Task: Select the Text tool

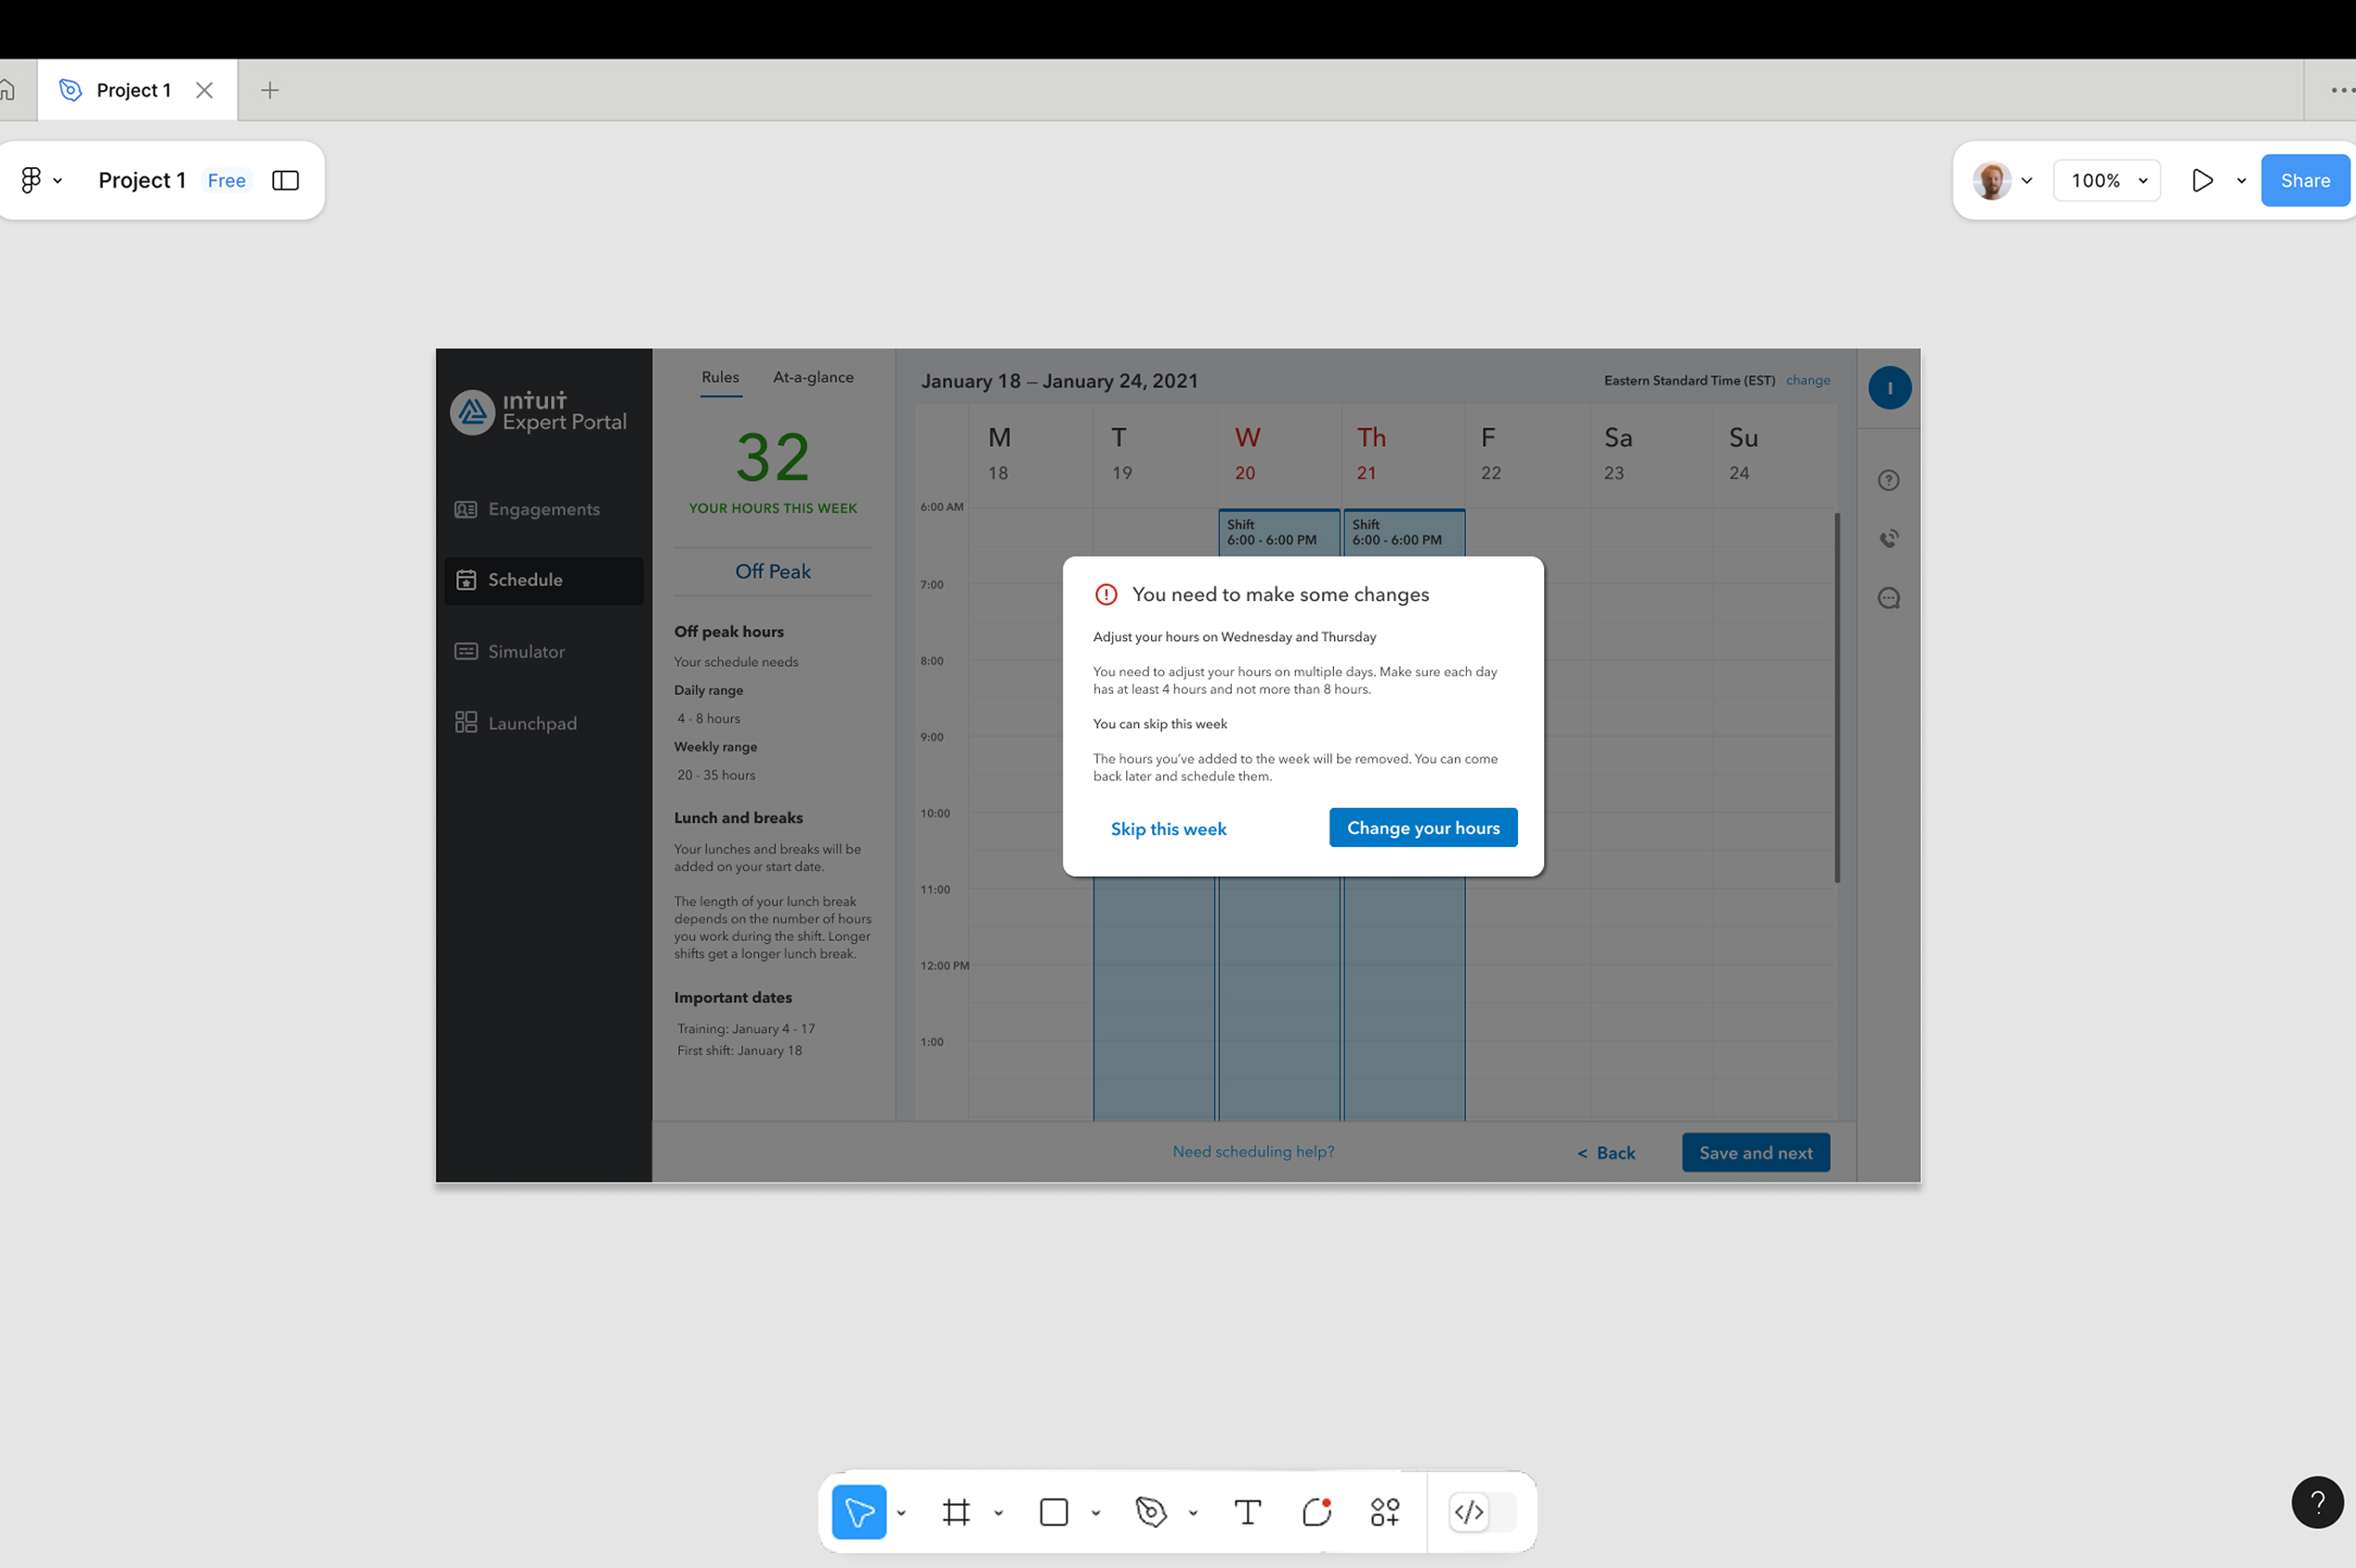Action: [1247, 1512]
